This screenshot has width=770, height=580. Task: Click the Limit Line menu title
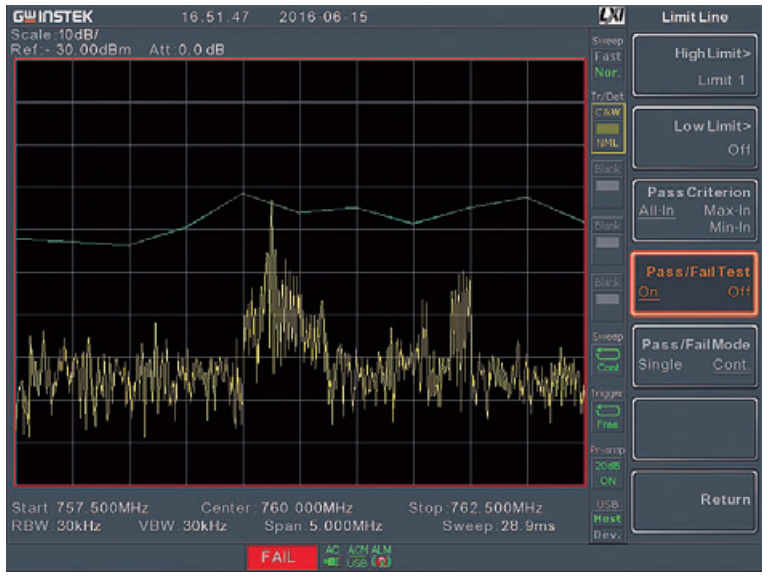[694, 17]
